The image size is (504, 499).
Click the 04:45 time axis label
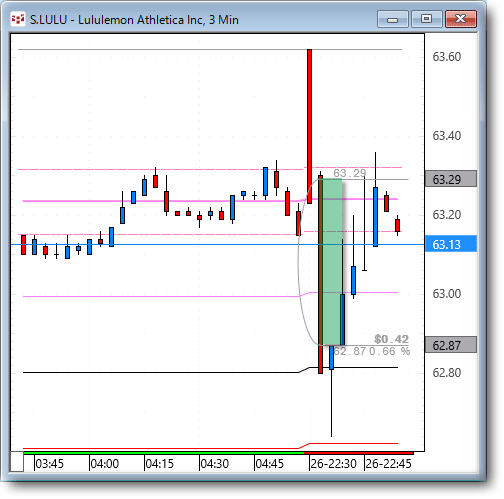pyautogui.click(x=269, y=464)
